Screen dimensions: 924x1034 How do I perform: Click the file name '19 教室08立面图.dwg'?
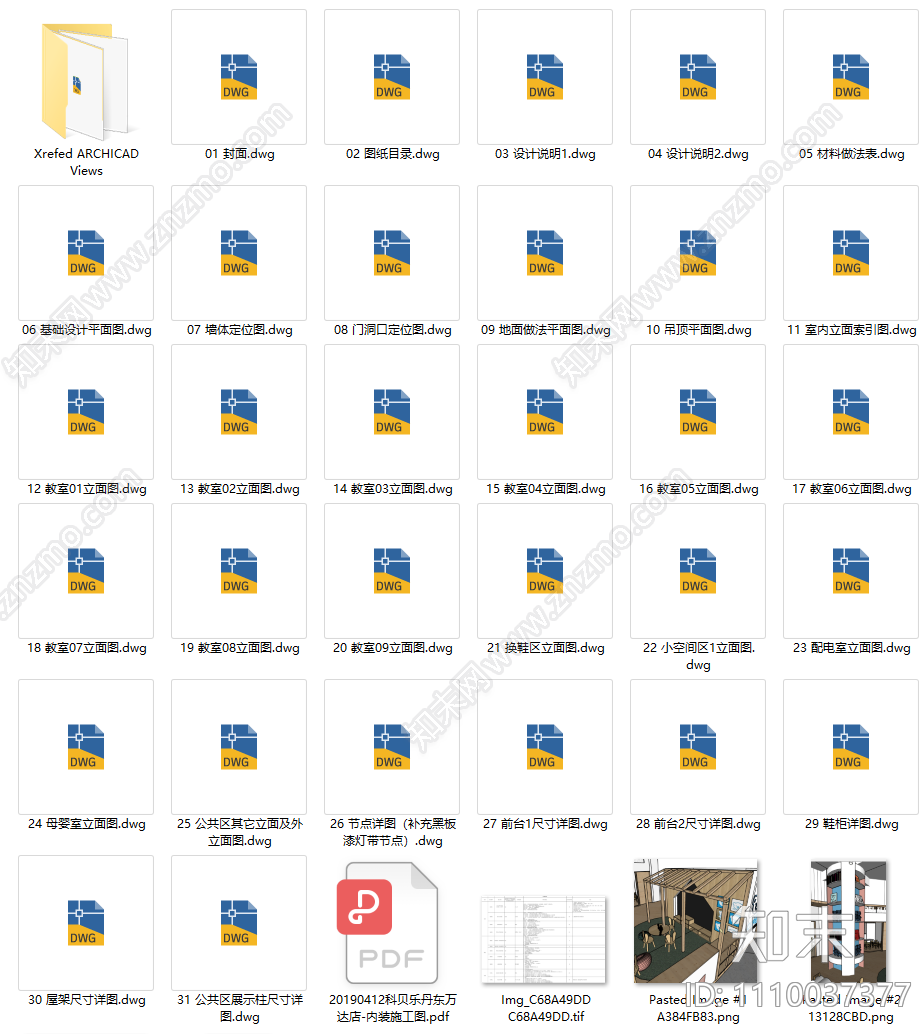pos(239,648)
